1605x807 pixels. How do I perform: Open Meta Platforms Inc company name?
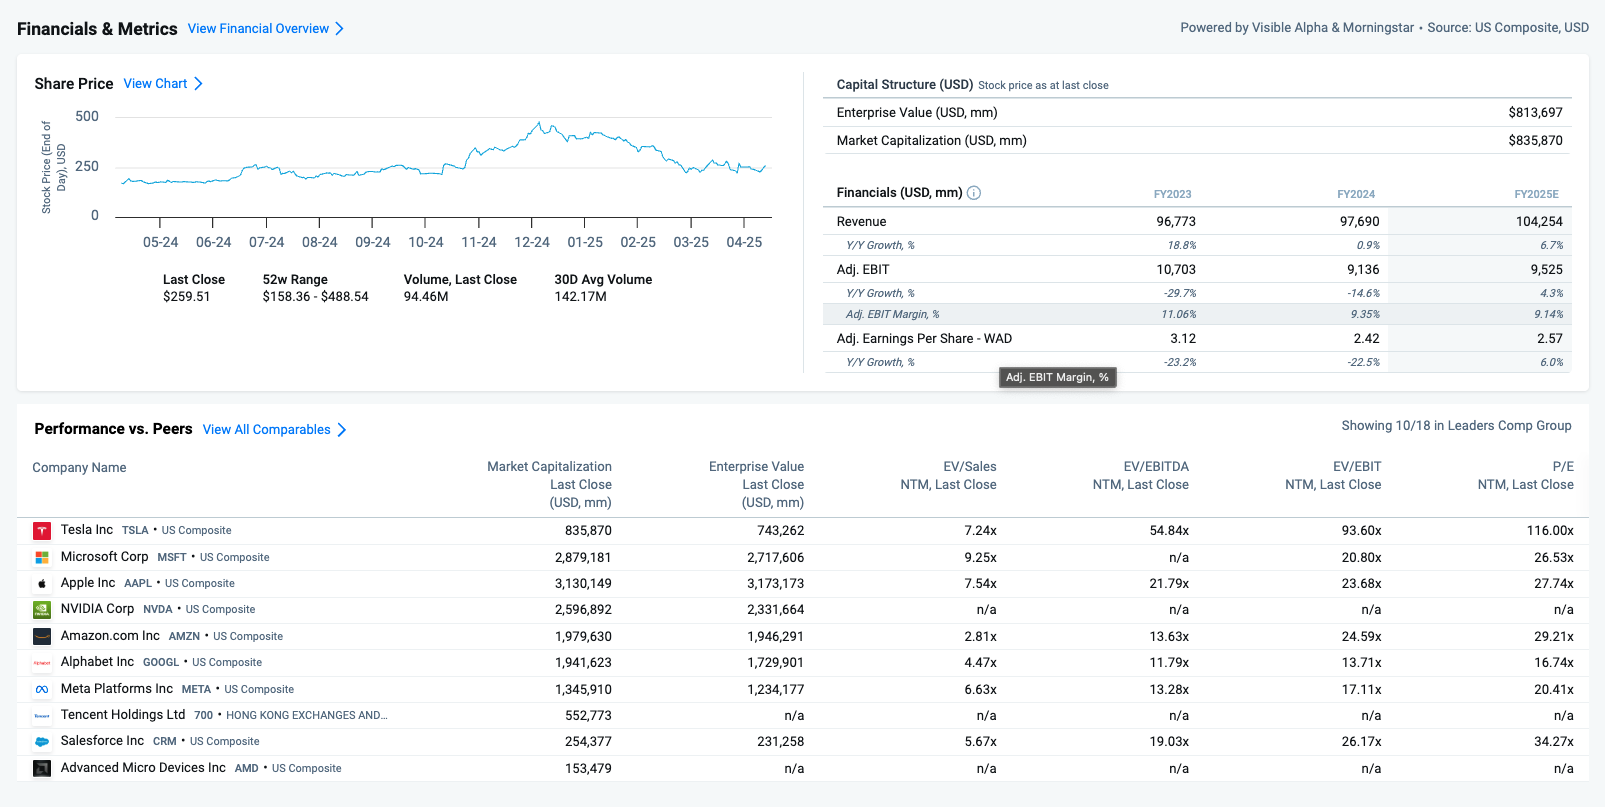pyautogui.click(x=117, y=689)
